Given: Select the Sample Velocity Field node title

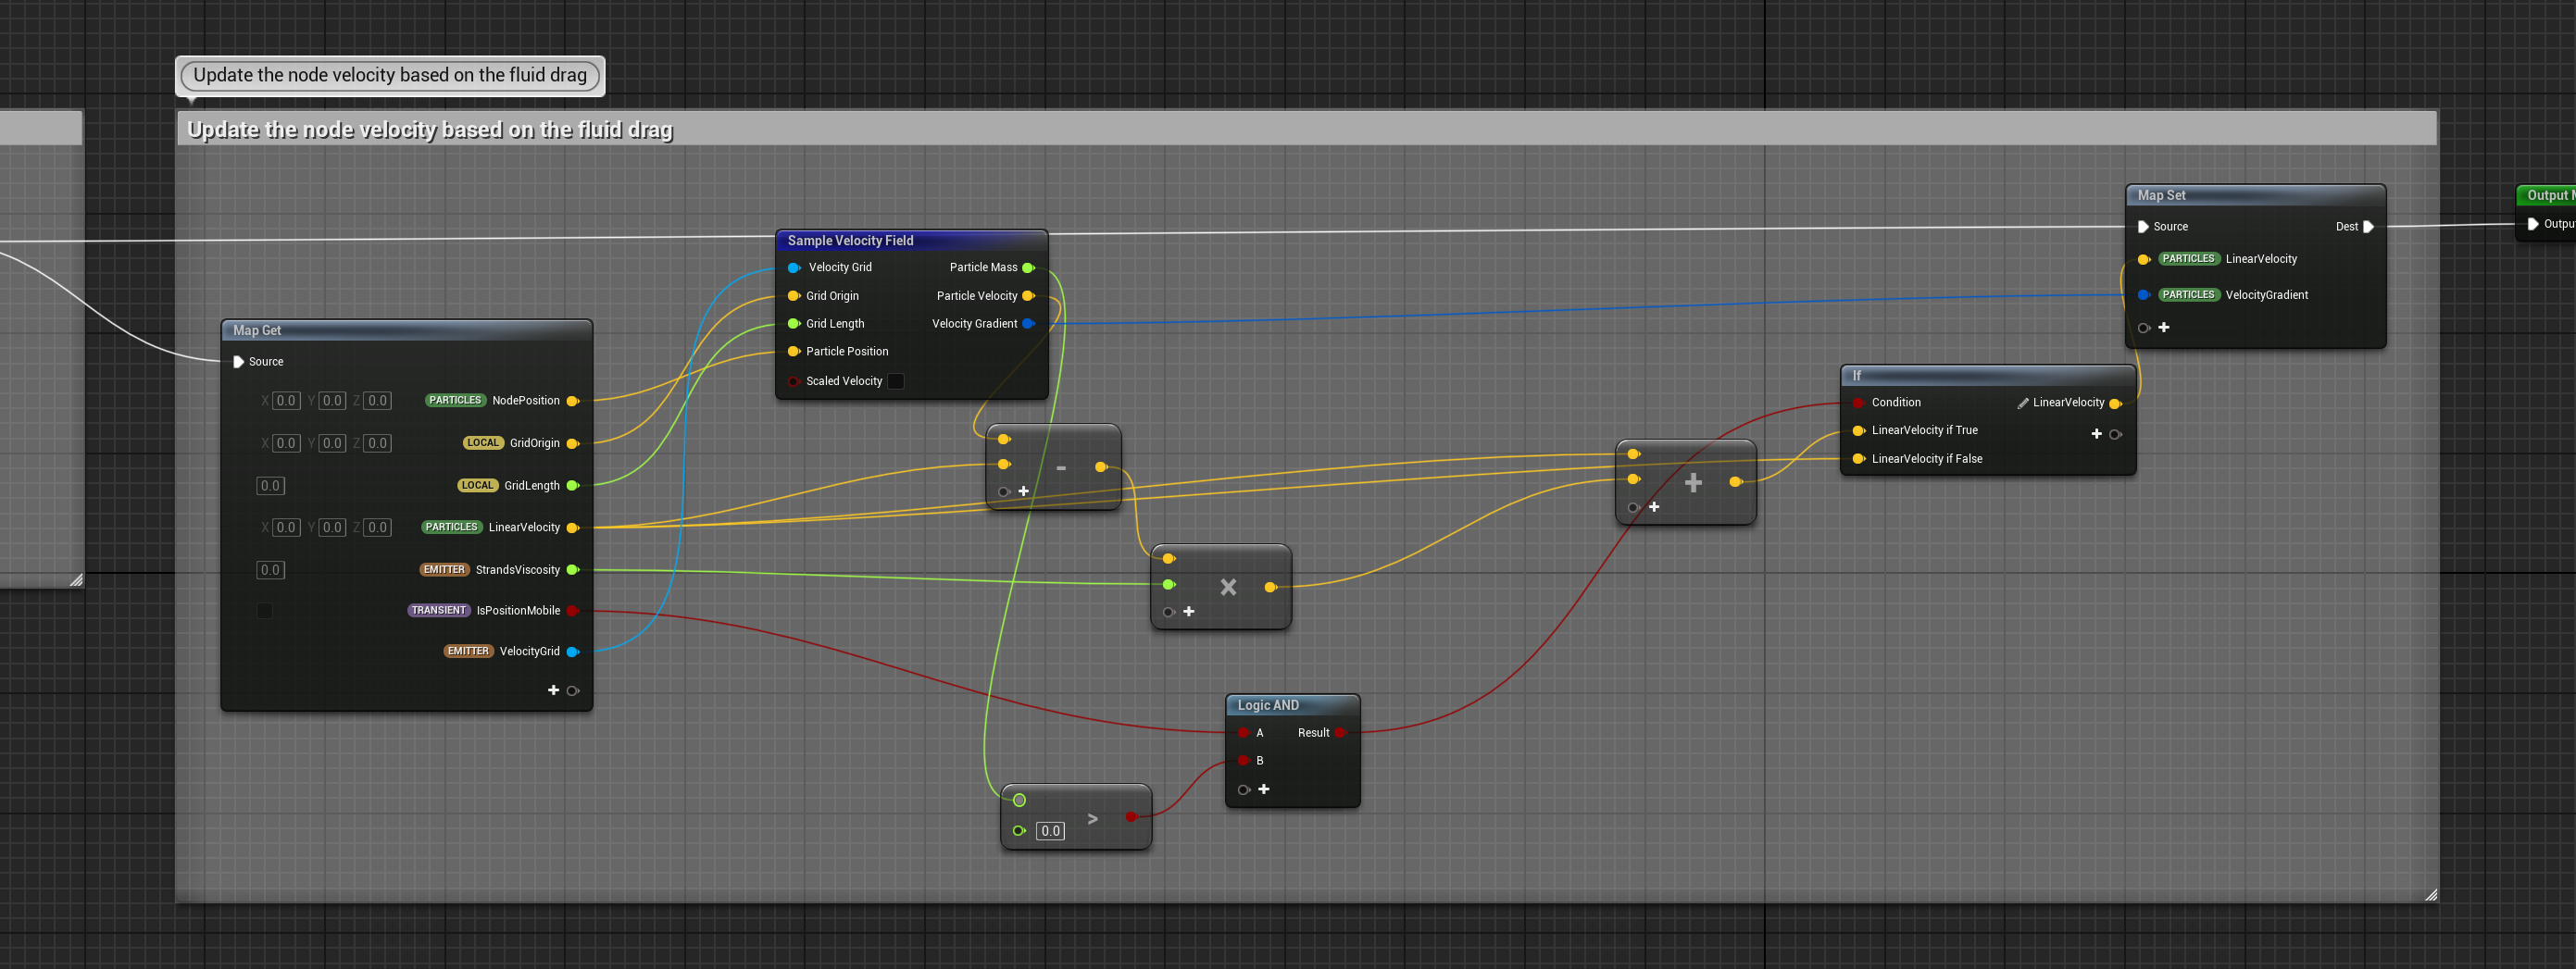Looking at the screenshot, I should pyautogui.click(x=850, y=240).
